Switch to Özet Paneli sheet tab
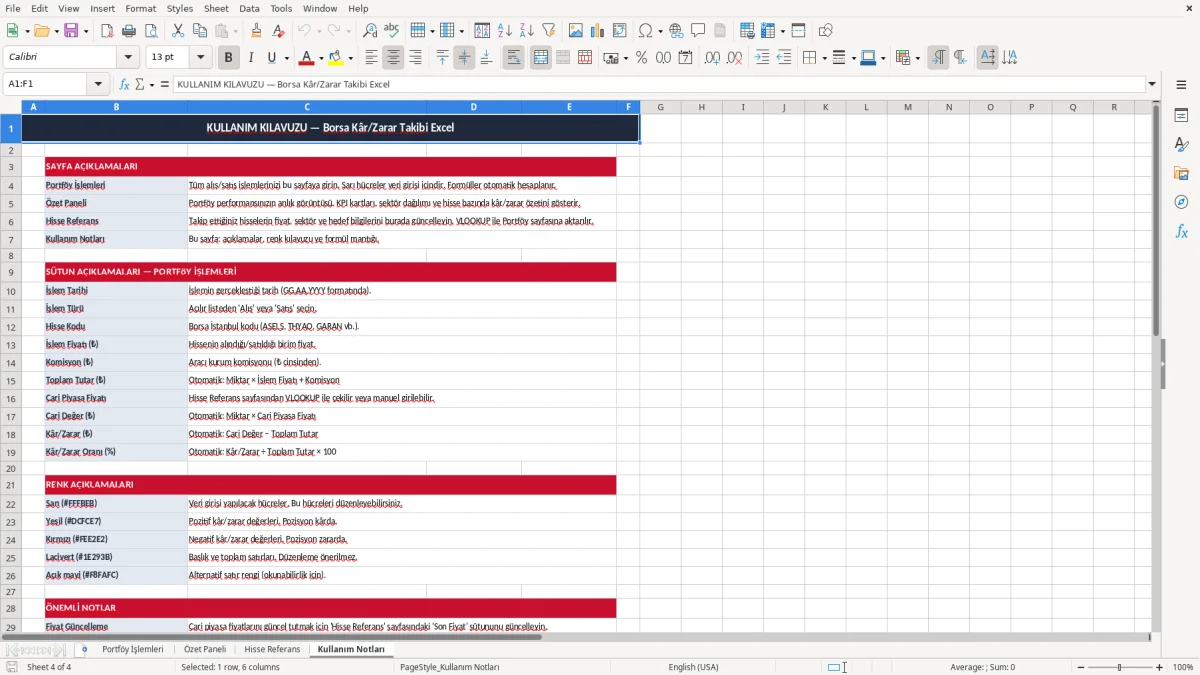 (x=205, y=649)
